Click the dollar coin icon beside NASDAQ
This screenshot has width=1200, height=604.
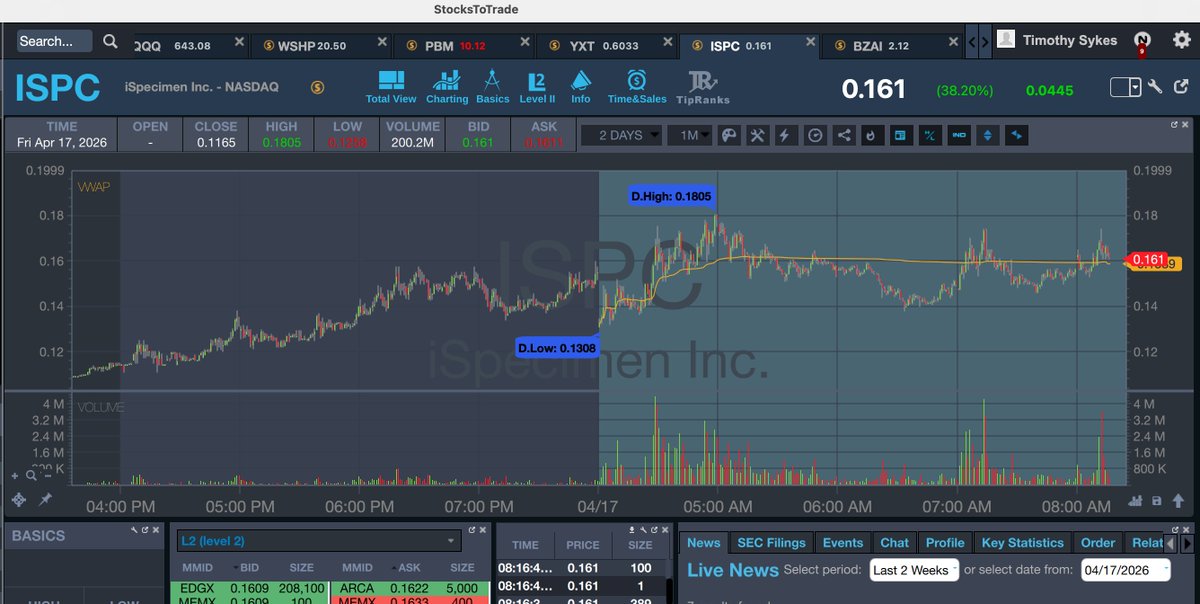coord(317,88)
